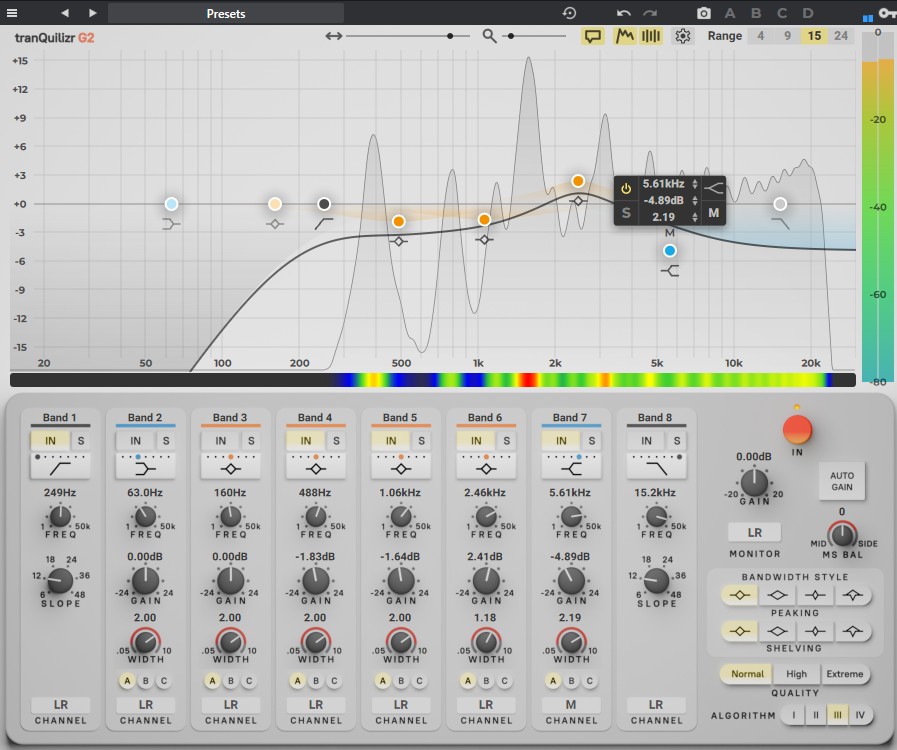Click the undo arrow
The height and width of the screenshot is (750, 897).
coord(624,13)
